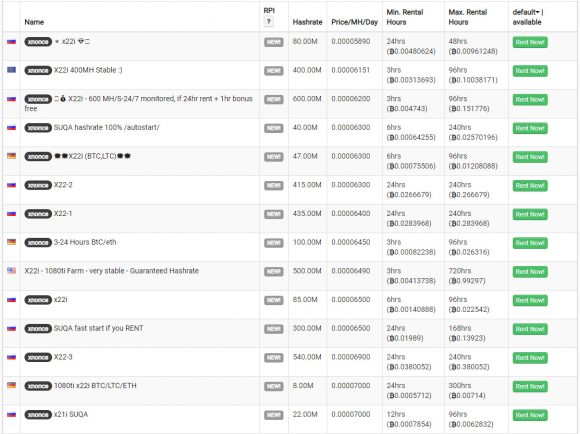Sort the table by the Price/MH/Day header
Image resolution: width=580 pixels, height=434 pixels.
354,22
